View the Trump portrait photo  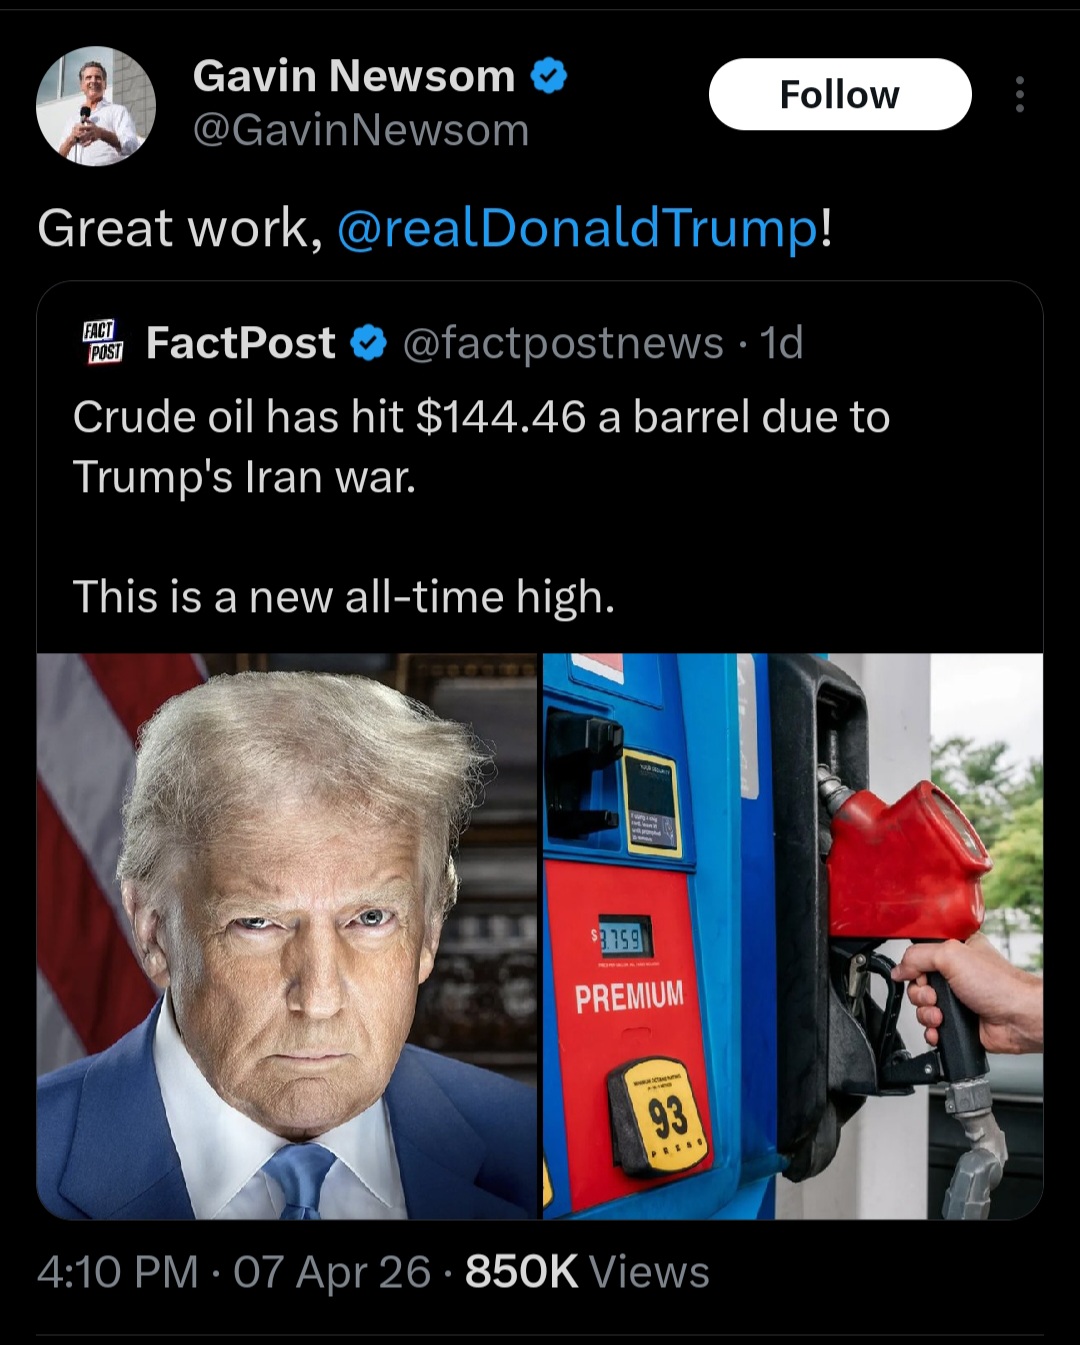[287, 936]
